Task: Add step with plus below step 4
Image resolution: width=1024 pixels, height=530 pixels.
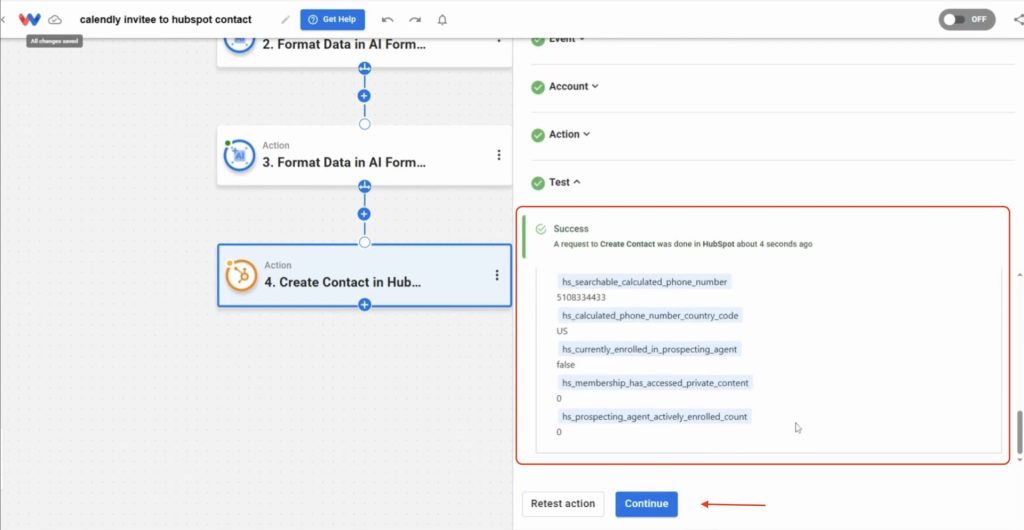Action: coord(364,305)
